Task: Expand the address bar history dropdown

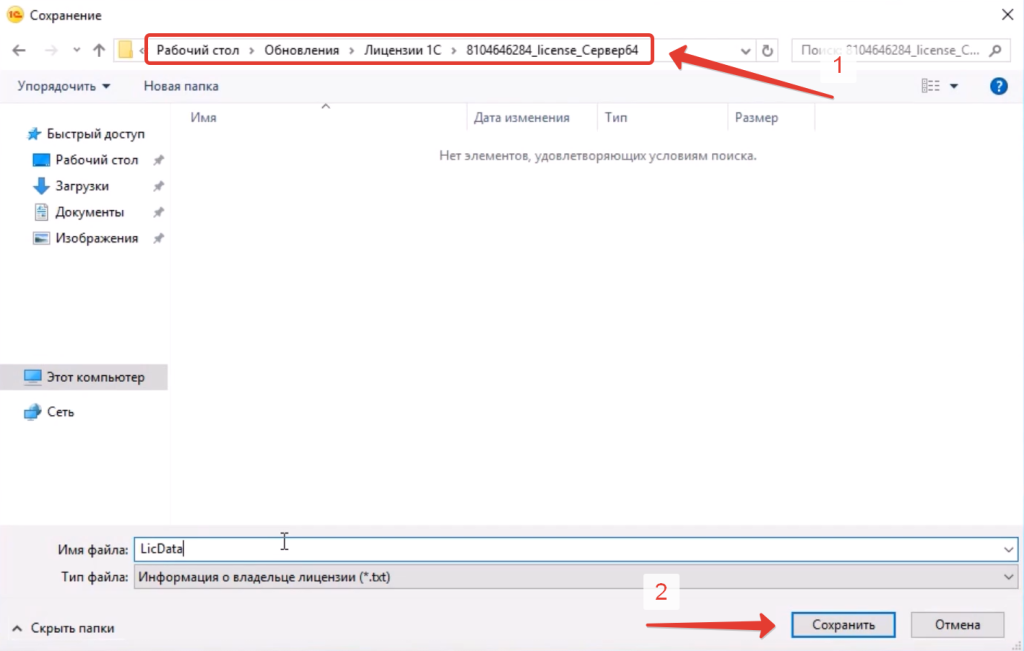Action: coord(746,50)
